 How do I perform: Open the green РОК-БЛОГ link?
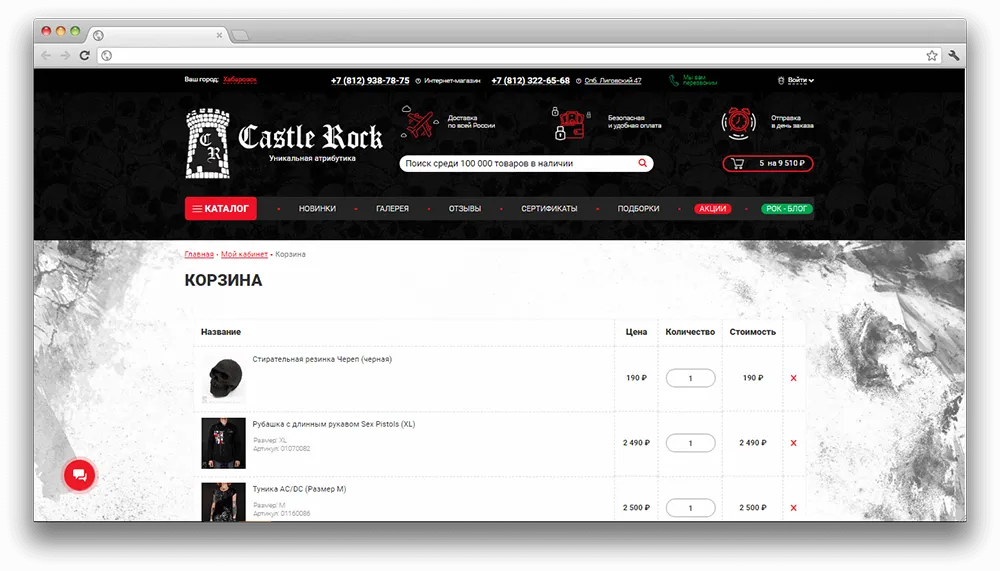(x=786, y=209)
